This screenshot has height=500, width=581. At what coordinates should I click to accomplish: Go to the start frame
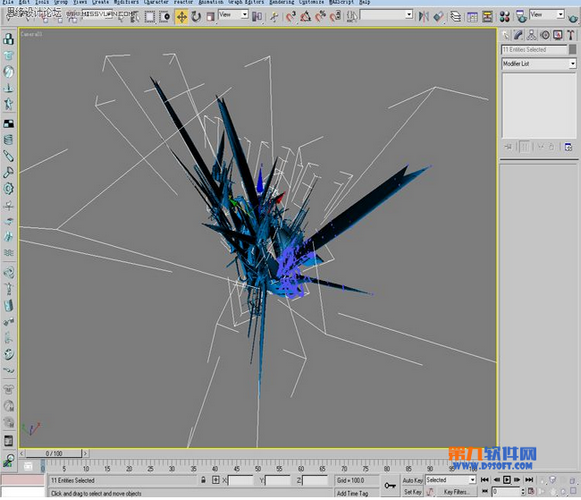click(485, 480)
